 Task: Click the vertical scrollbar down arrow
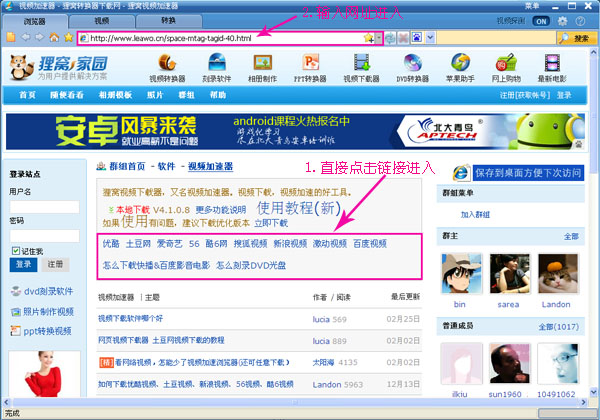[x=593, y=392]
